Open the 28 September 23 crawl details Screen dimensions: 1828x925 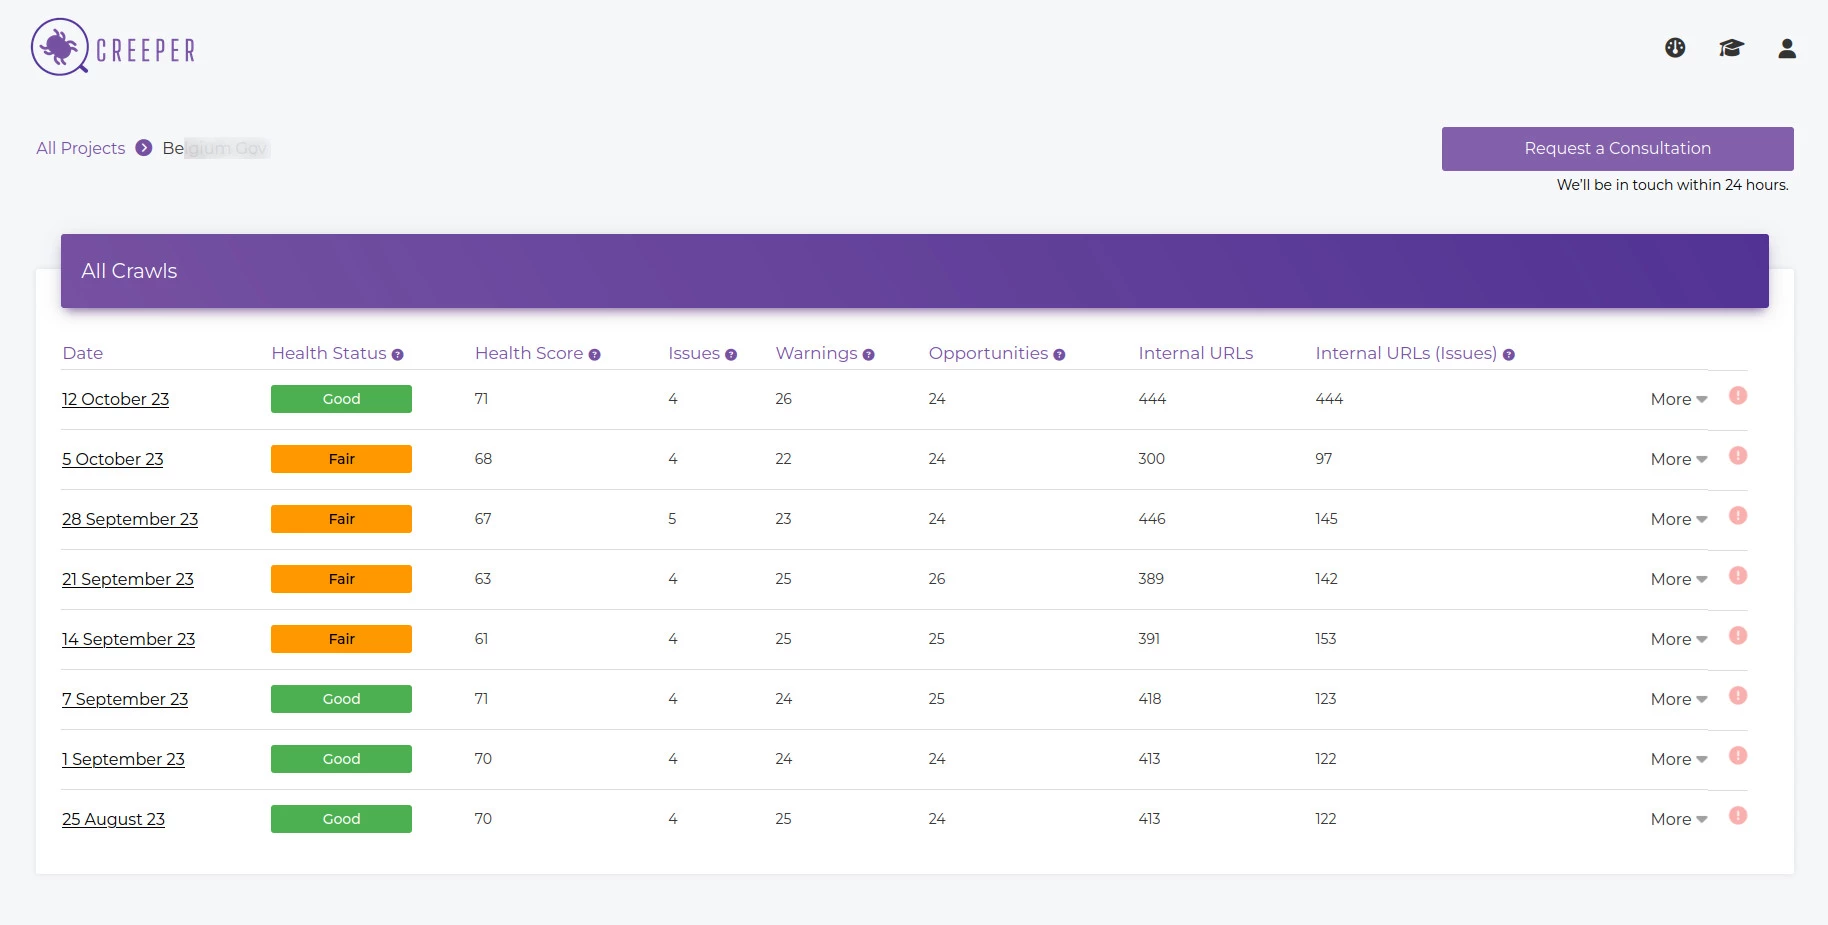pos(130,519)
